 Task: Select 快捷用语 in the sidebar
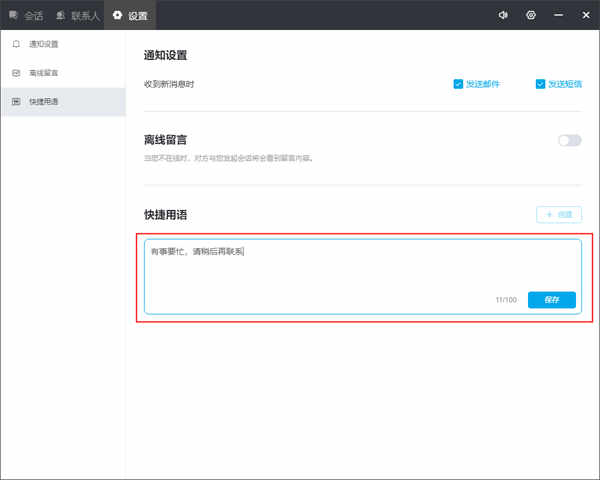63,101
